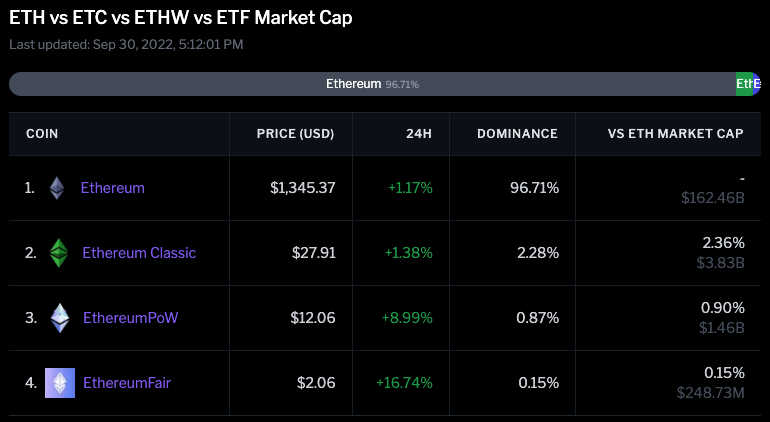
Task: Click EthereumFair 24H change +16.74%
Action: pos(404,382)
